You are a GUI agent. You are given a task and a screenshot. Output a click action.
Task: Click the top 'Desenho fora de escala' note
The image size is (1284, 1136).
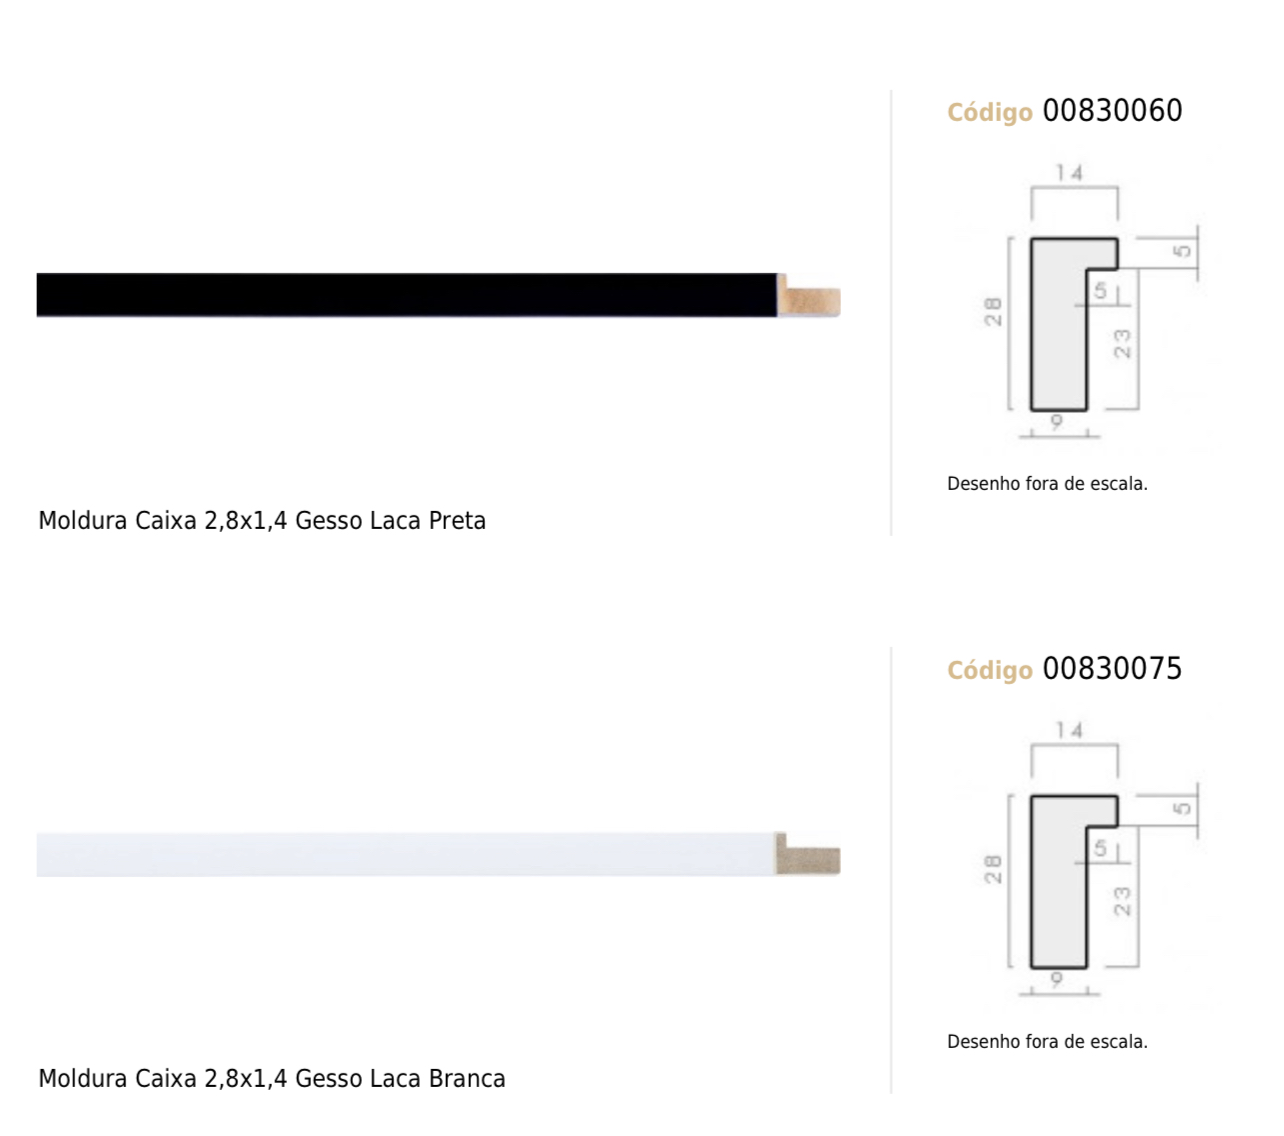pyautogui.click(x=1047, y=484)
